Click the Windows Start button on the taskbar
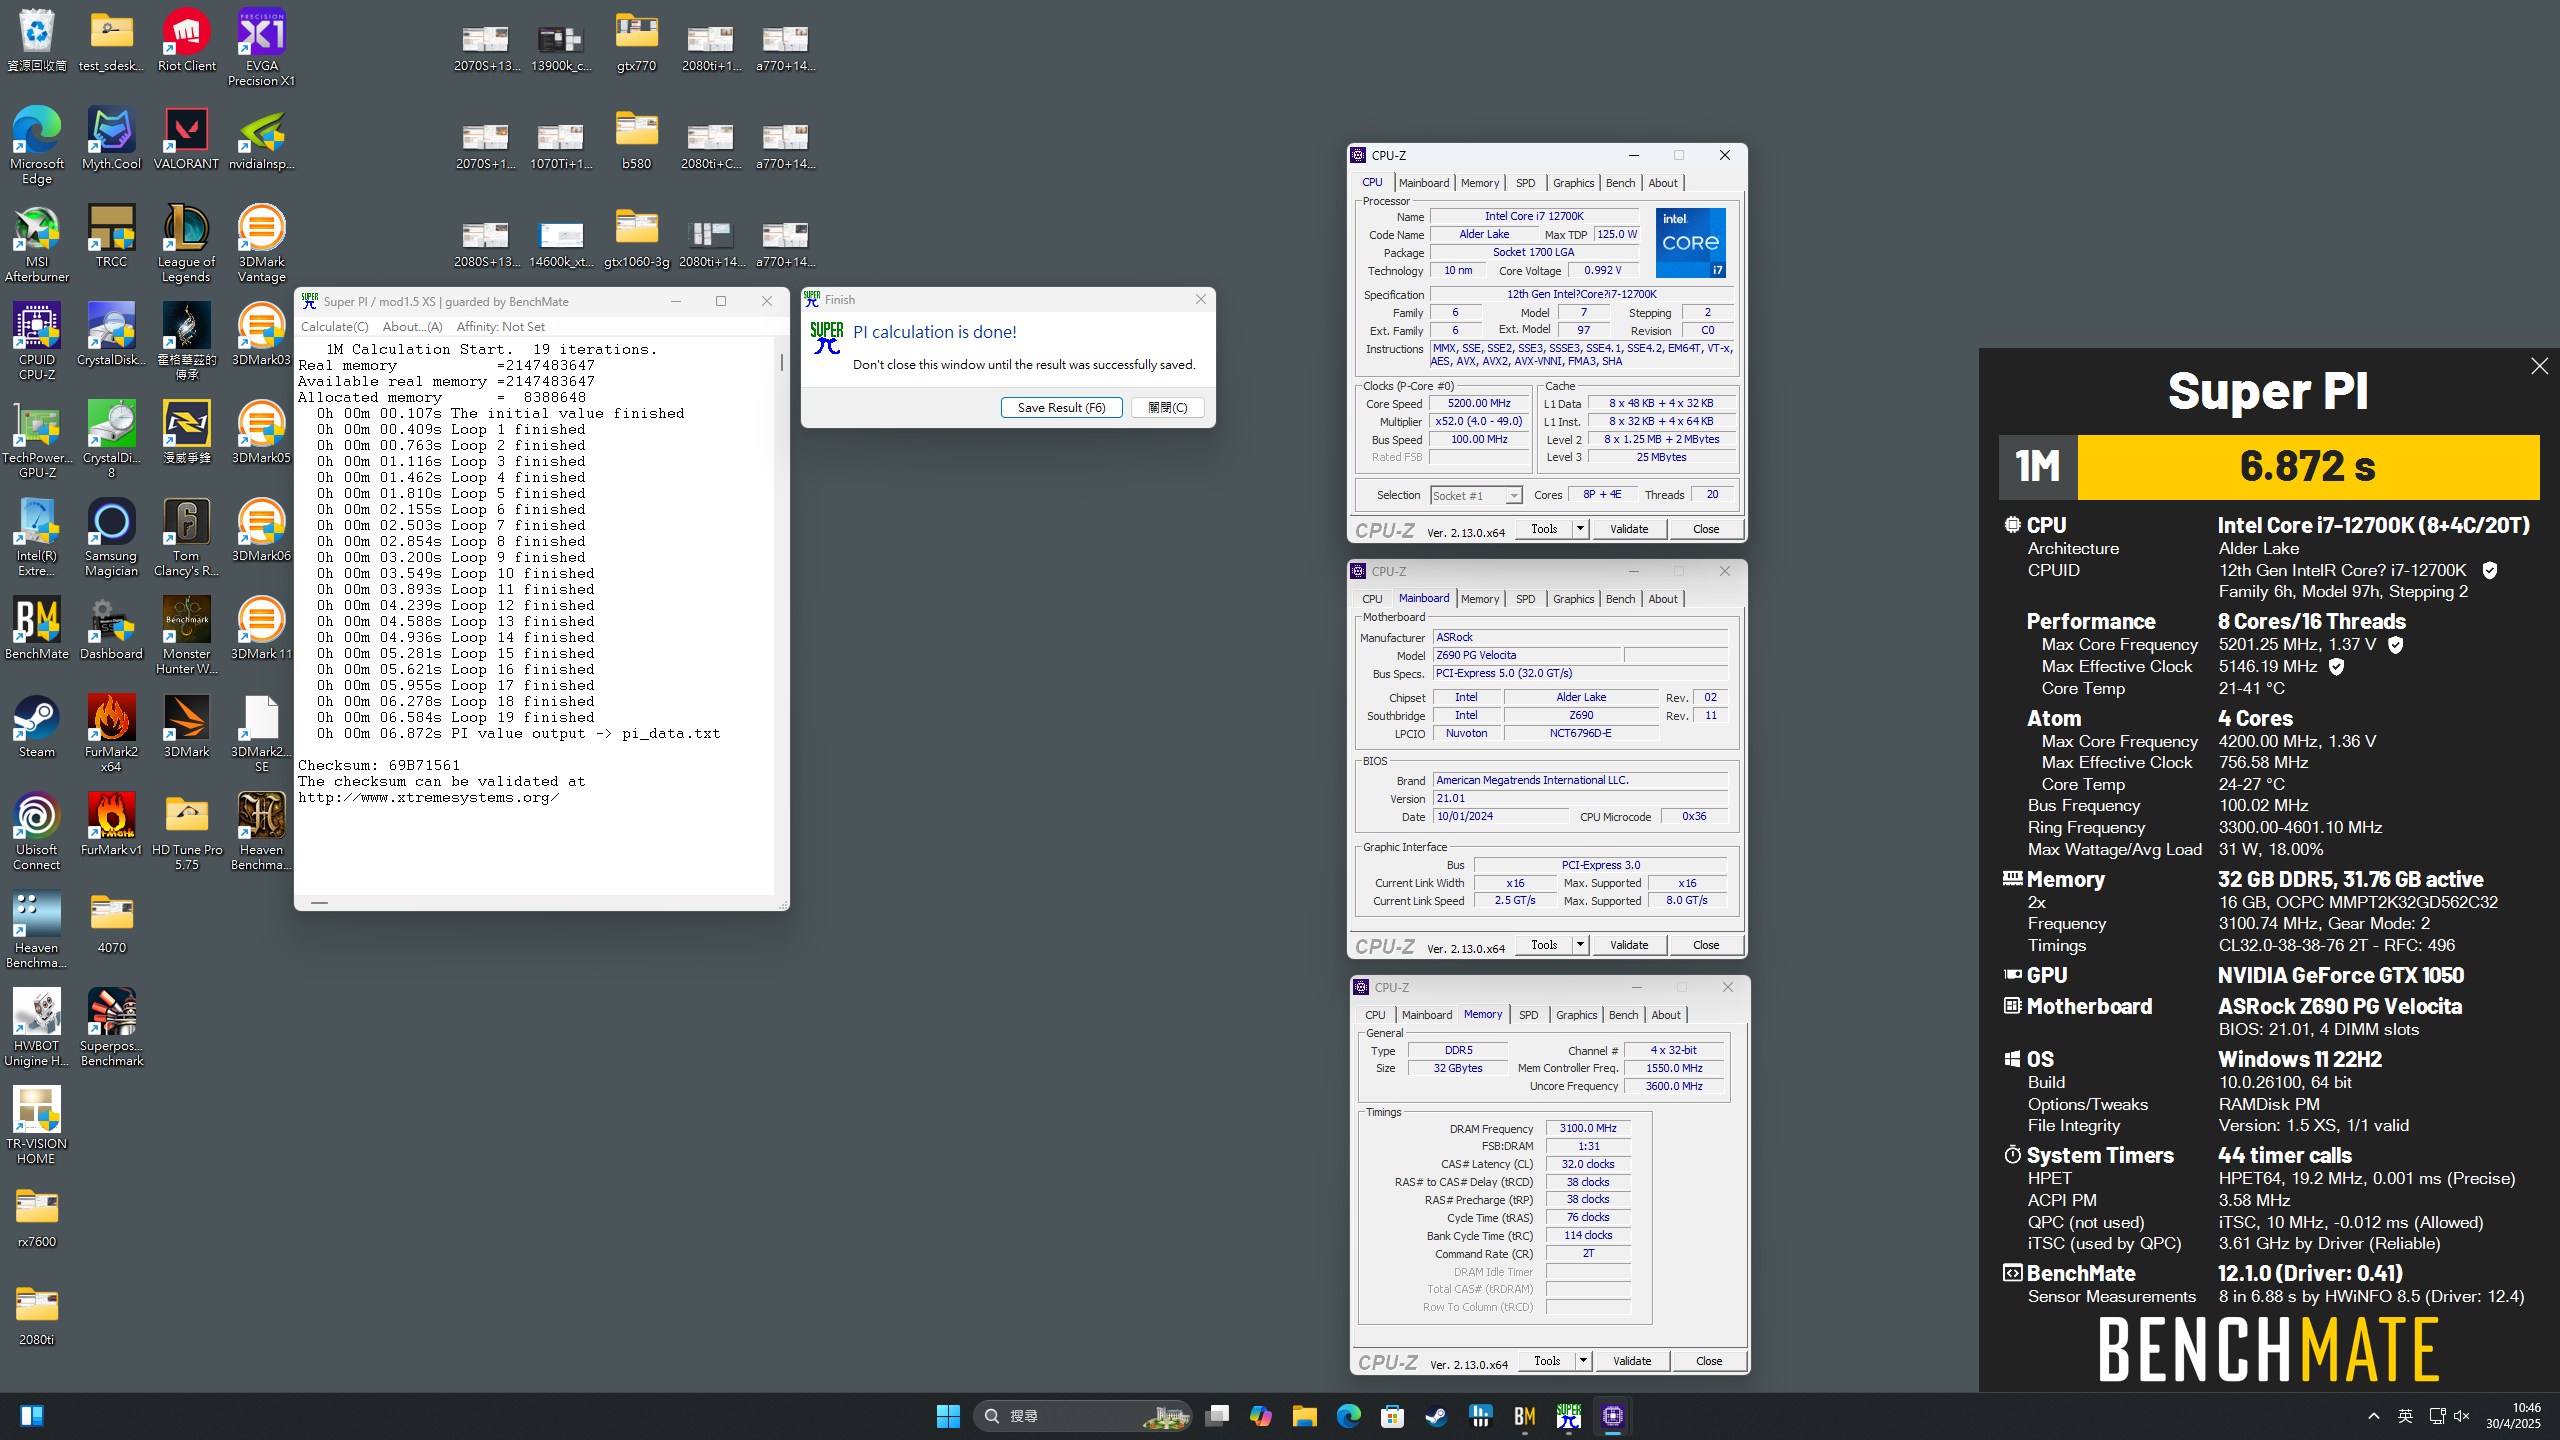This screenshot has height=1440, width=2560. tap(948, 1416)
